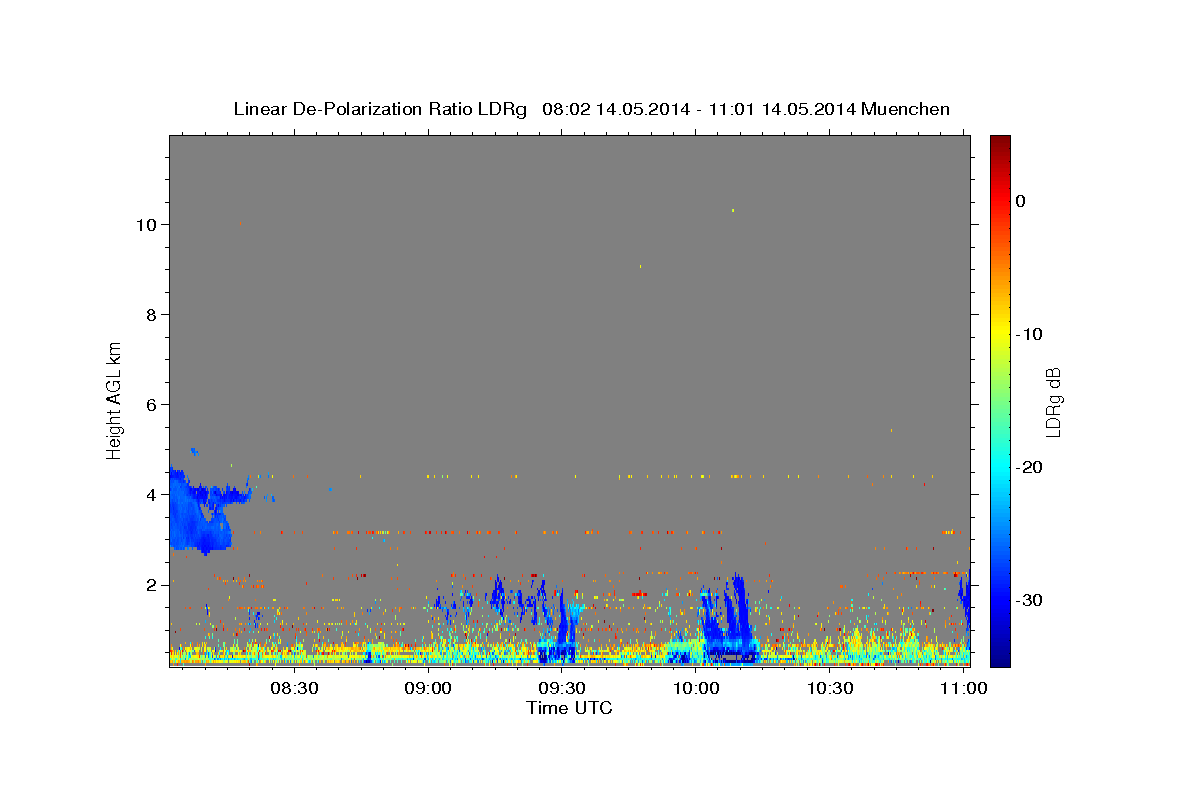This screenshot has height=800, width=1200.
Task: Click the colorbar value -30
Action: (1030, 600)
